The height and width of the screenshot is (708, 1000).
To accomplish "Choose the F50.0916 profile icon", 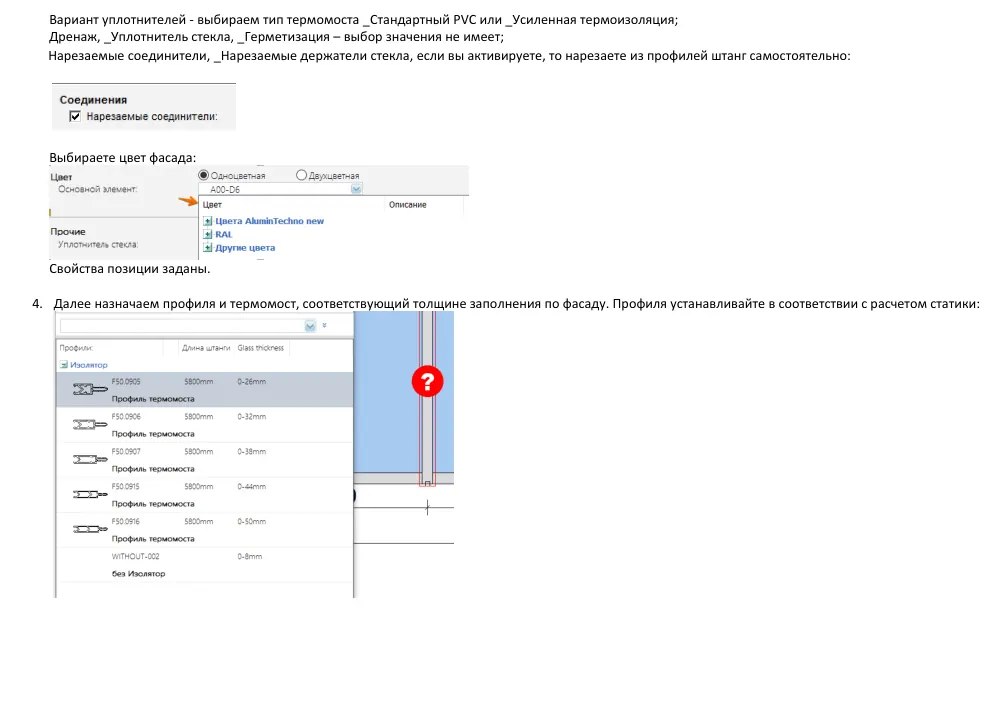I will pyautogui.click(x=90, y=529).
